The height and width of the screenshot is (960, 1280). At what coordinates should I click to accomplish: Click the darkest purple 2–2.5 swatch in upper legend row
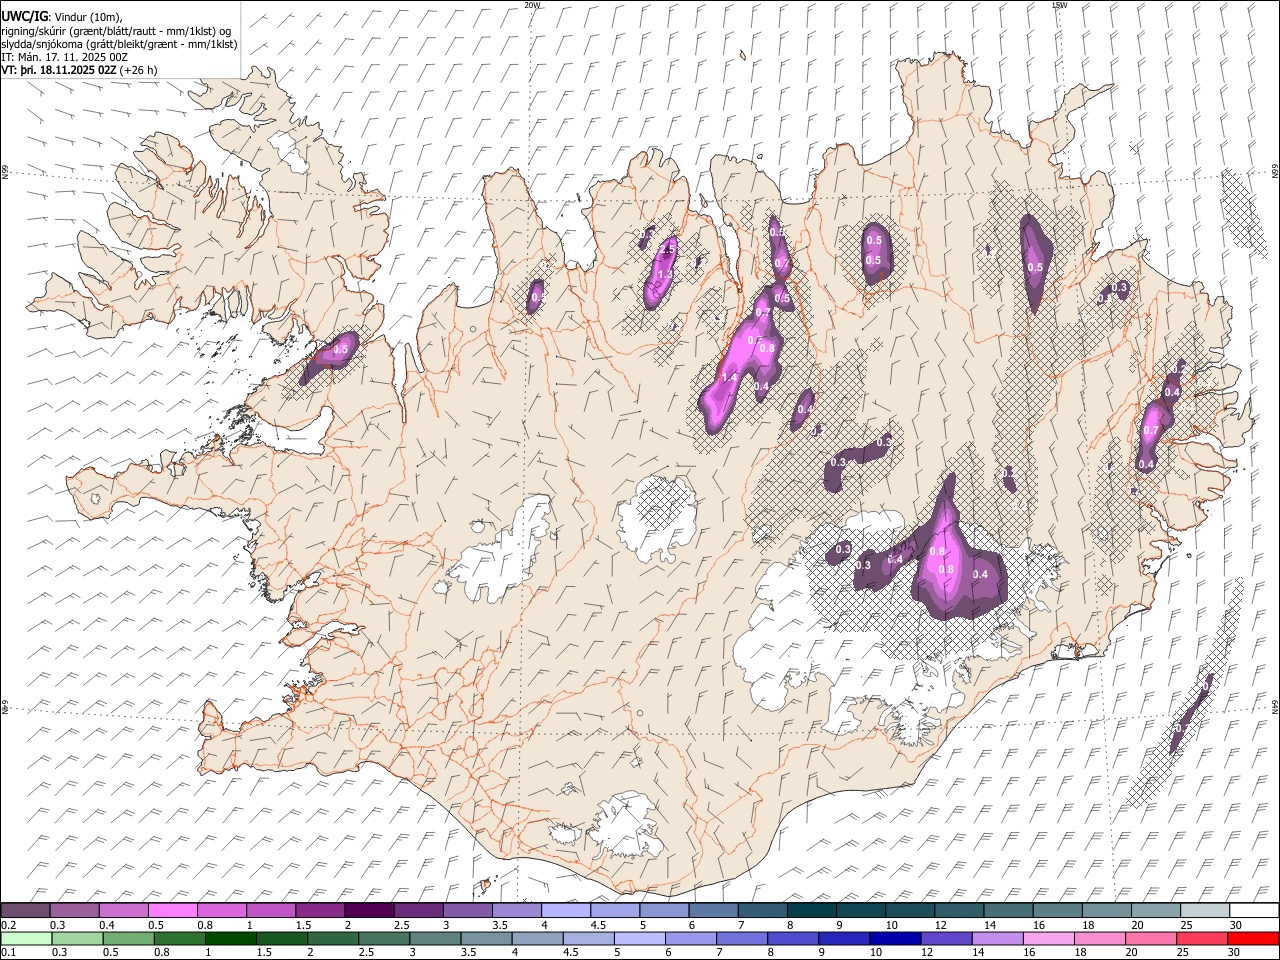click(x=369, y=910)
